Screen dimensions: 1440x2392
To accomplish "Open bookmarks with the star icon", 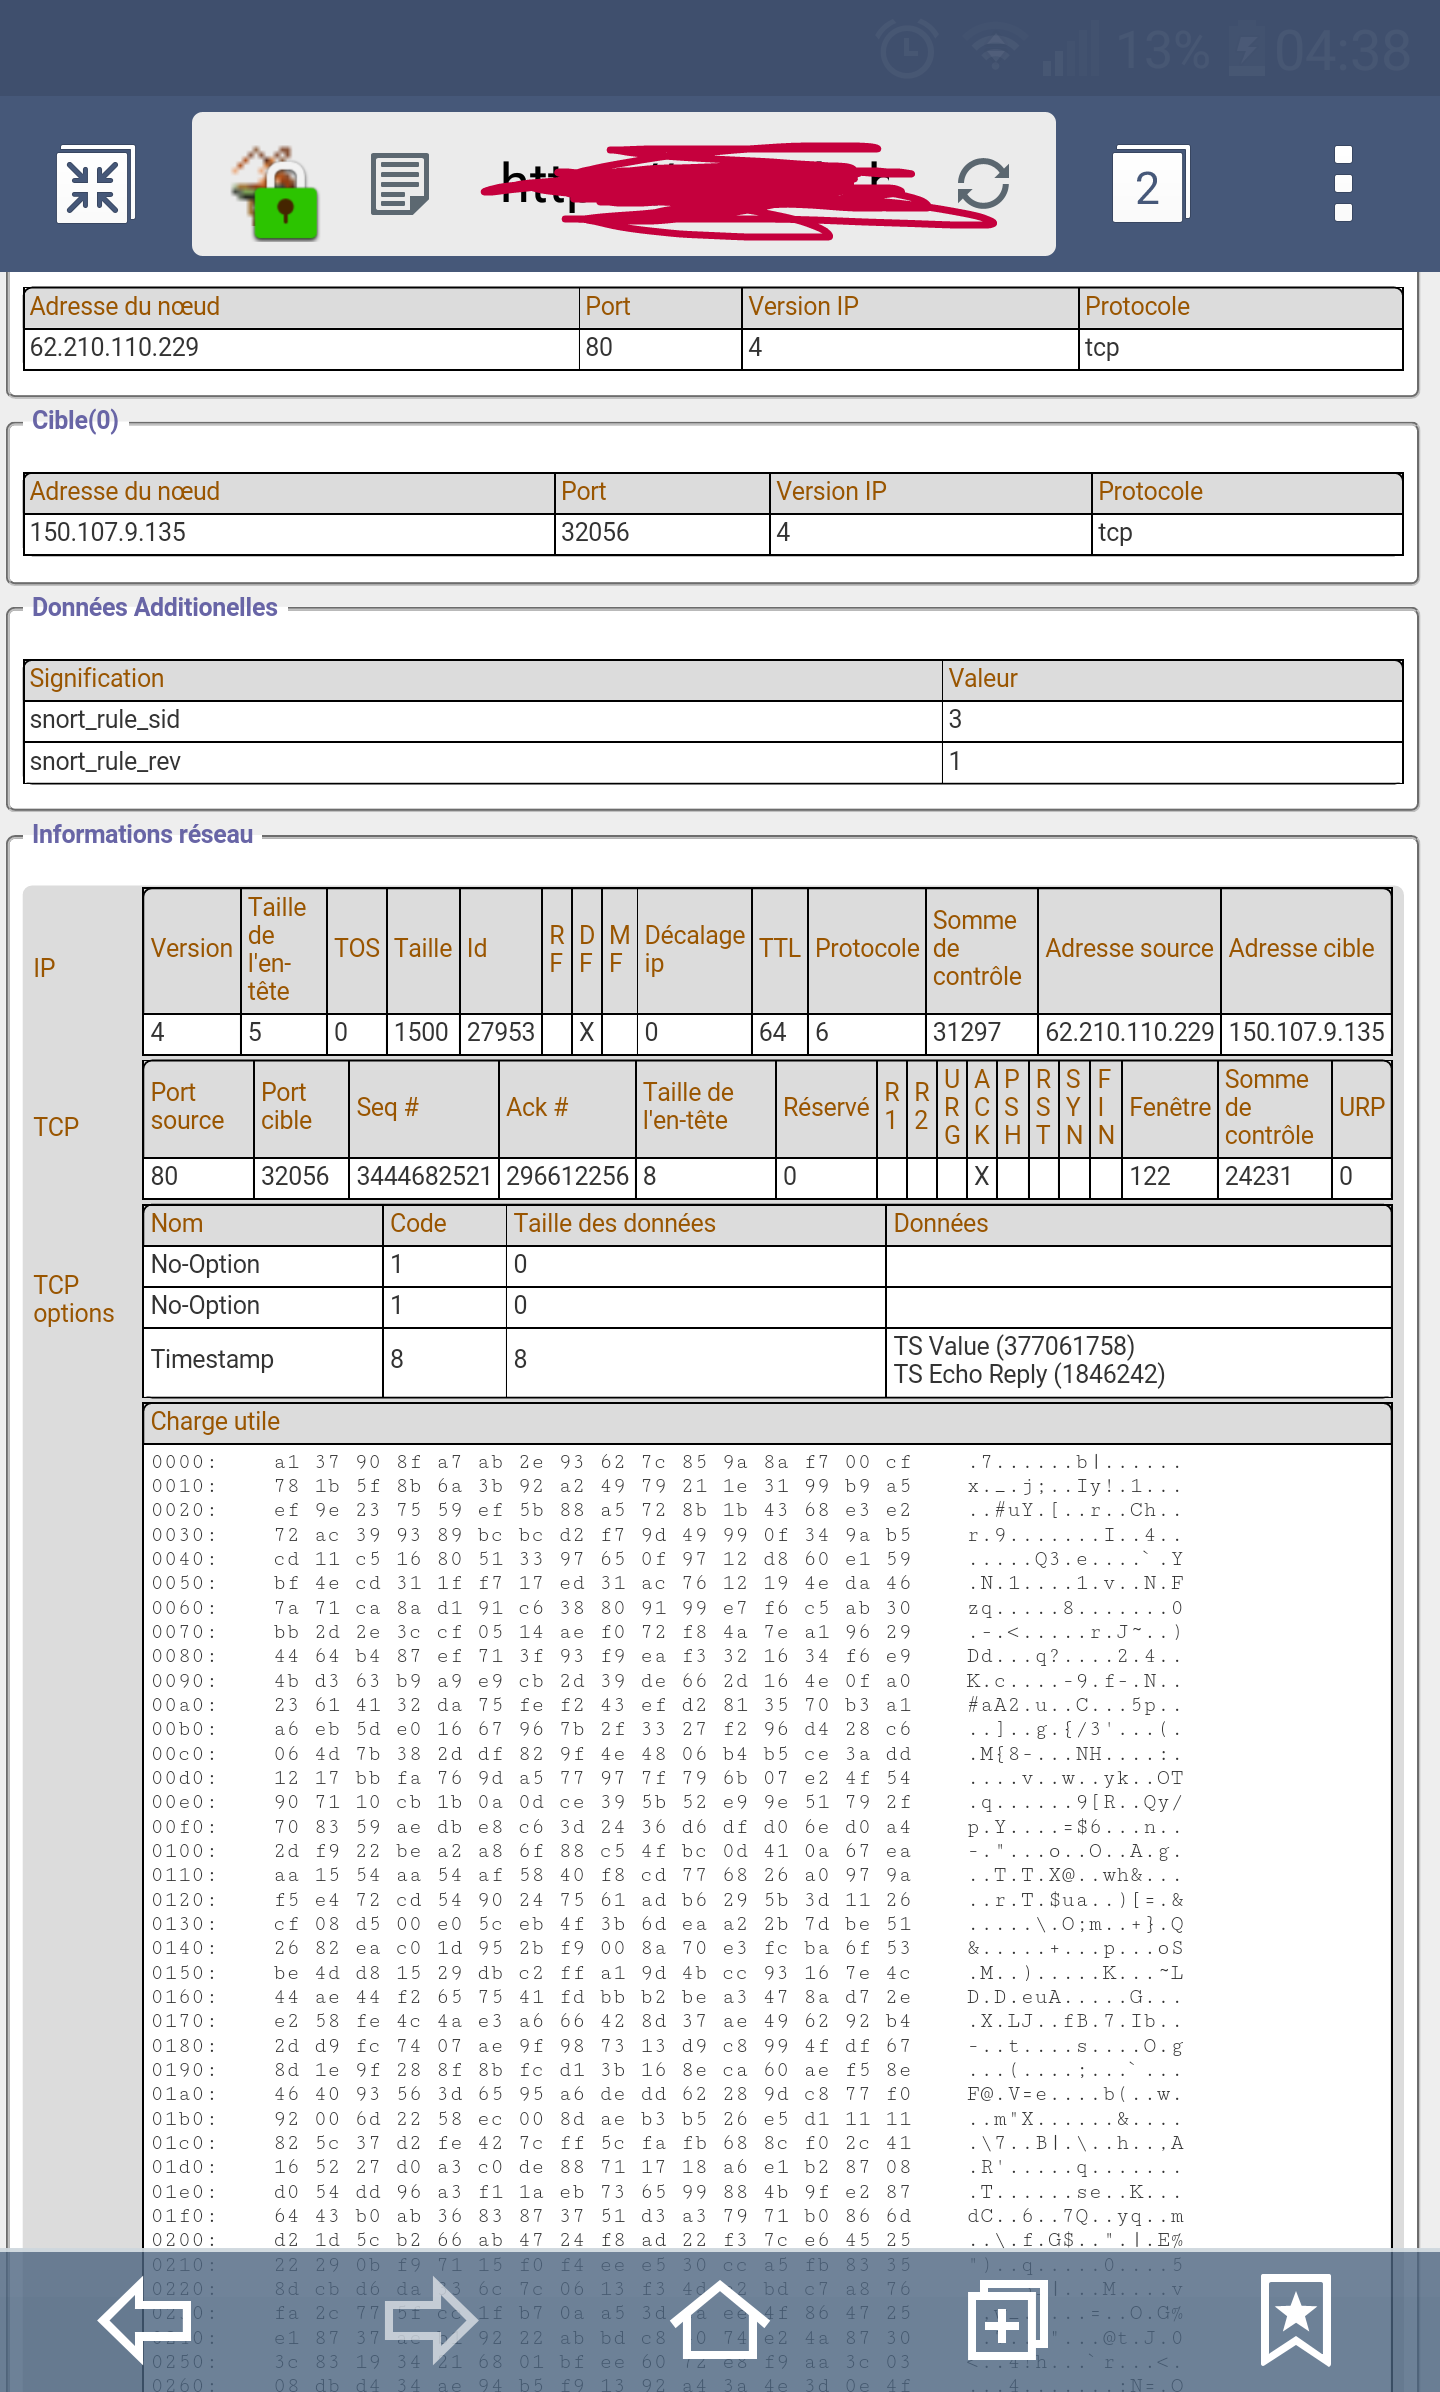I will [x=1296, y=2320].
